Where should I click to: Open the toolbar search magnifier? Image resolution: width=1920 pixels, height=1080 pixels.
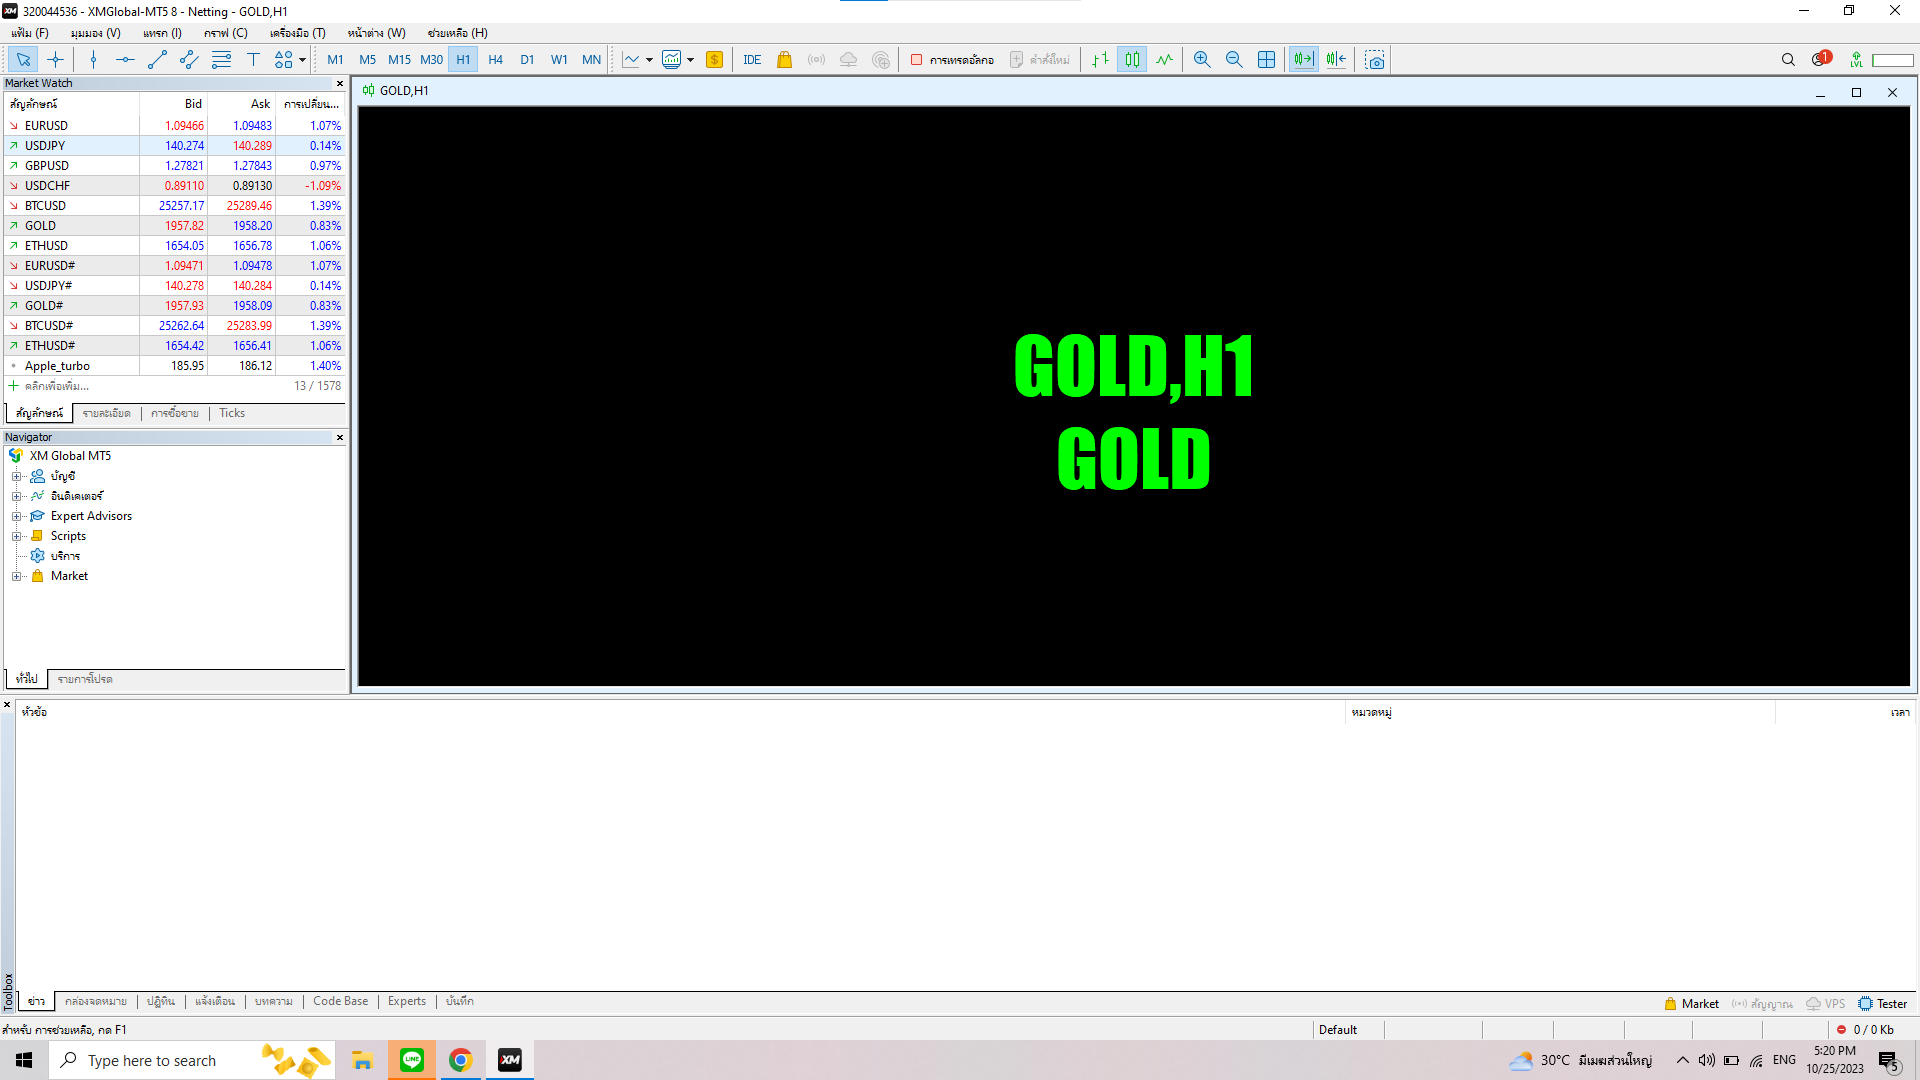click(1788, 60)
